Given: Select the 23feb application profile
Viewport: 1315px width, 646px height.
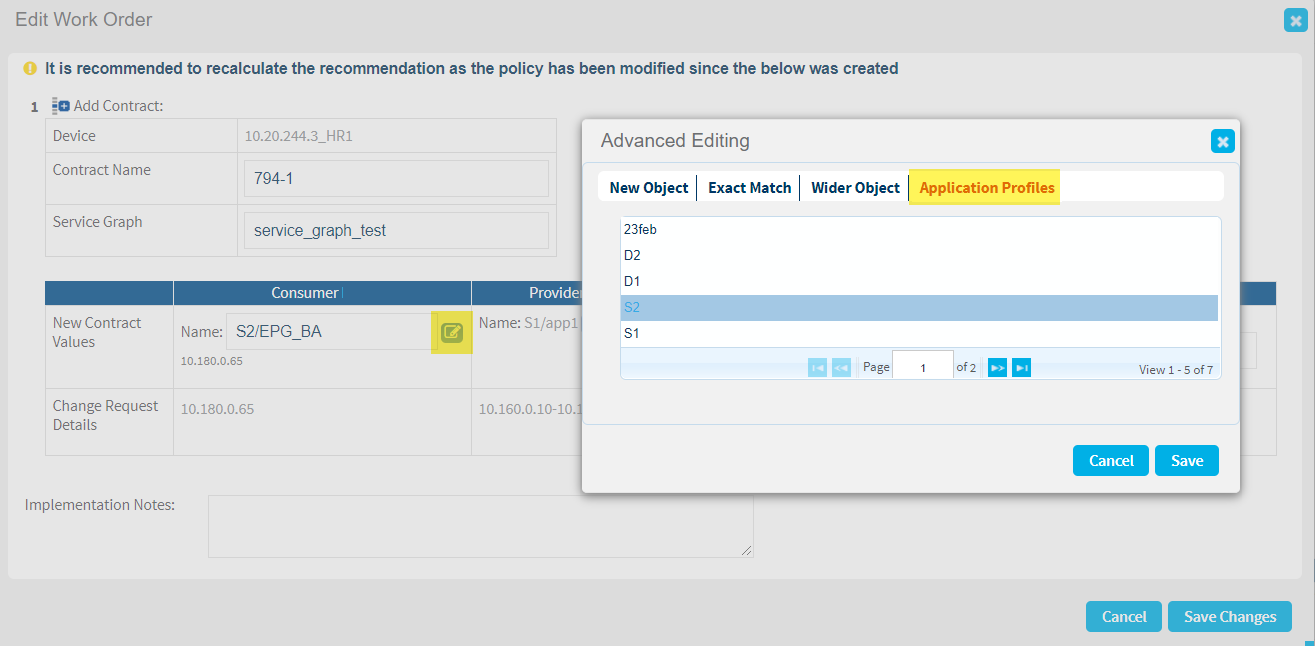Looking at the screenshot, I should click(640, 230).
